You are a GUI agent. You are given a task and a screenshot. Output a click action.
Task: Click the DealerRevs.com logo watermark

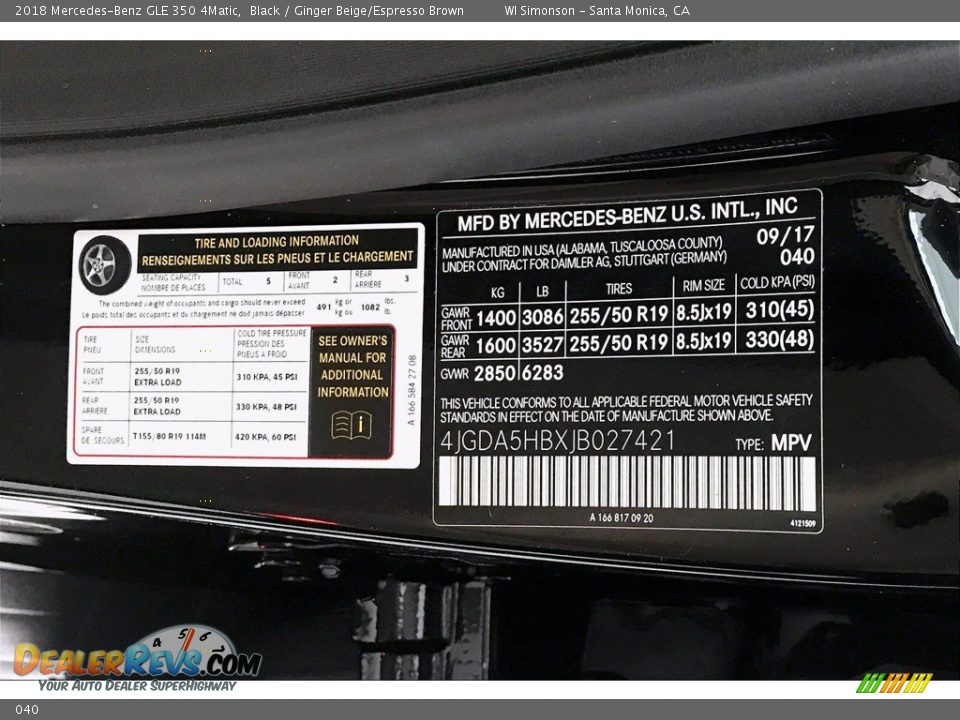(137, 661)
